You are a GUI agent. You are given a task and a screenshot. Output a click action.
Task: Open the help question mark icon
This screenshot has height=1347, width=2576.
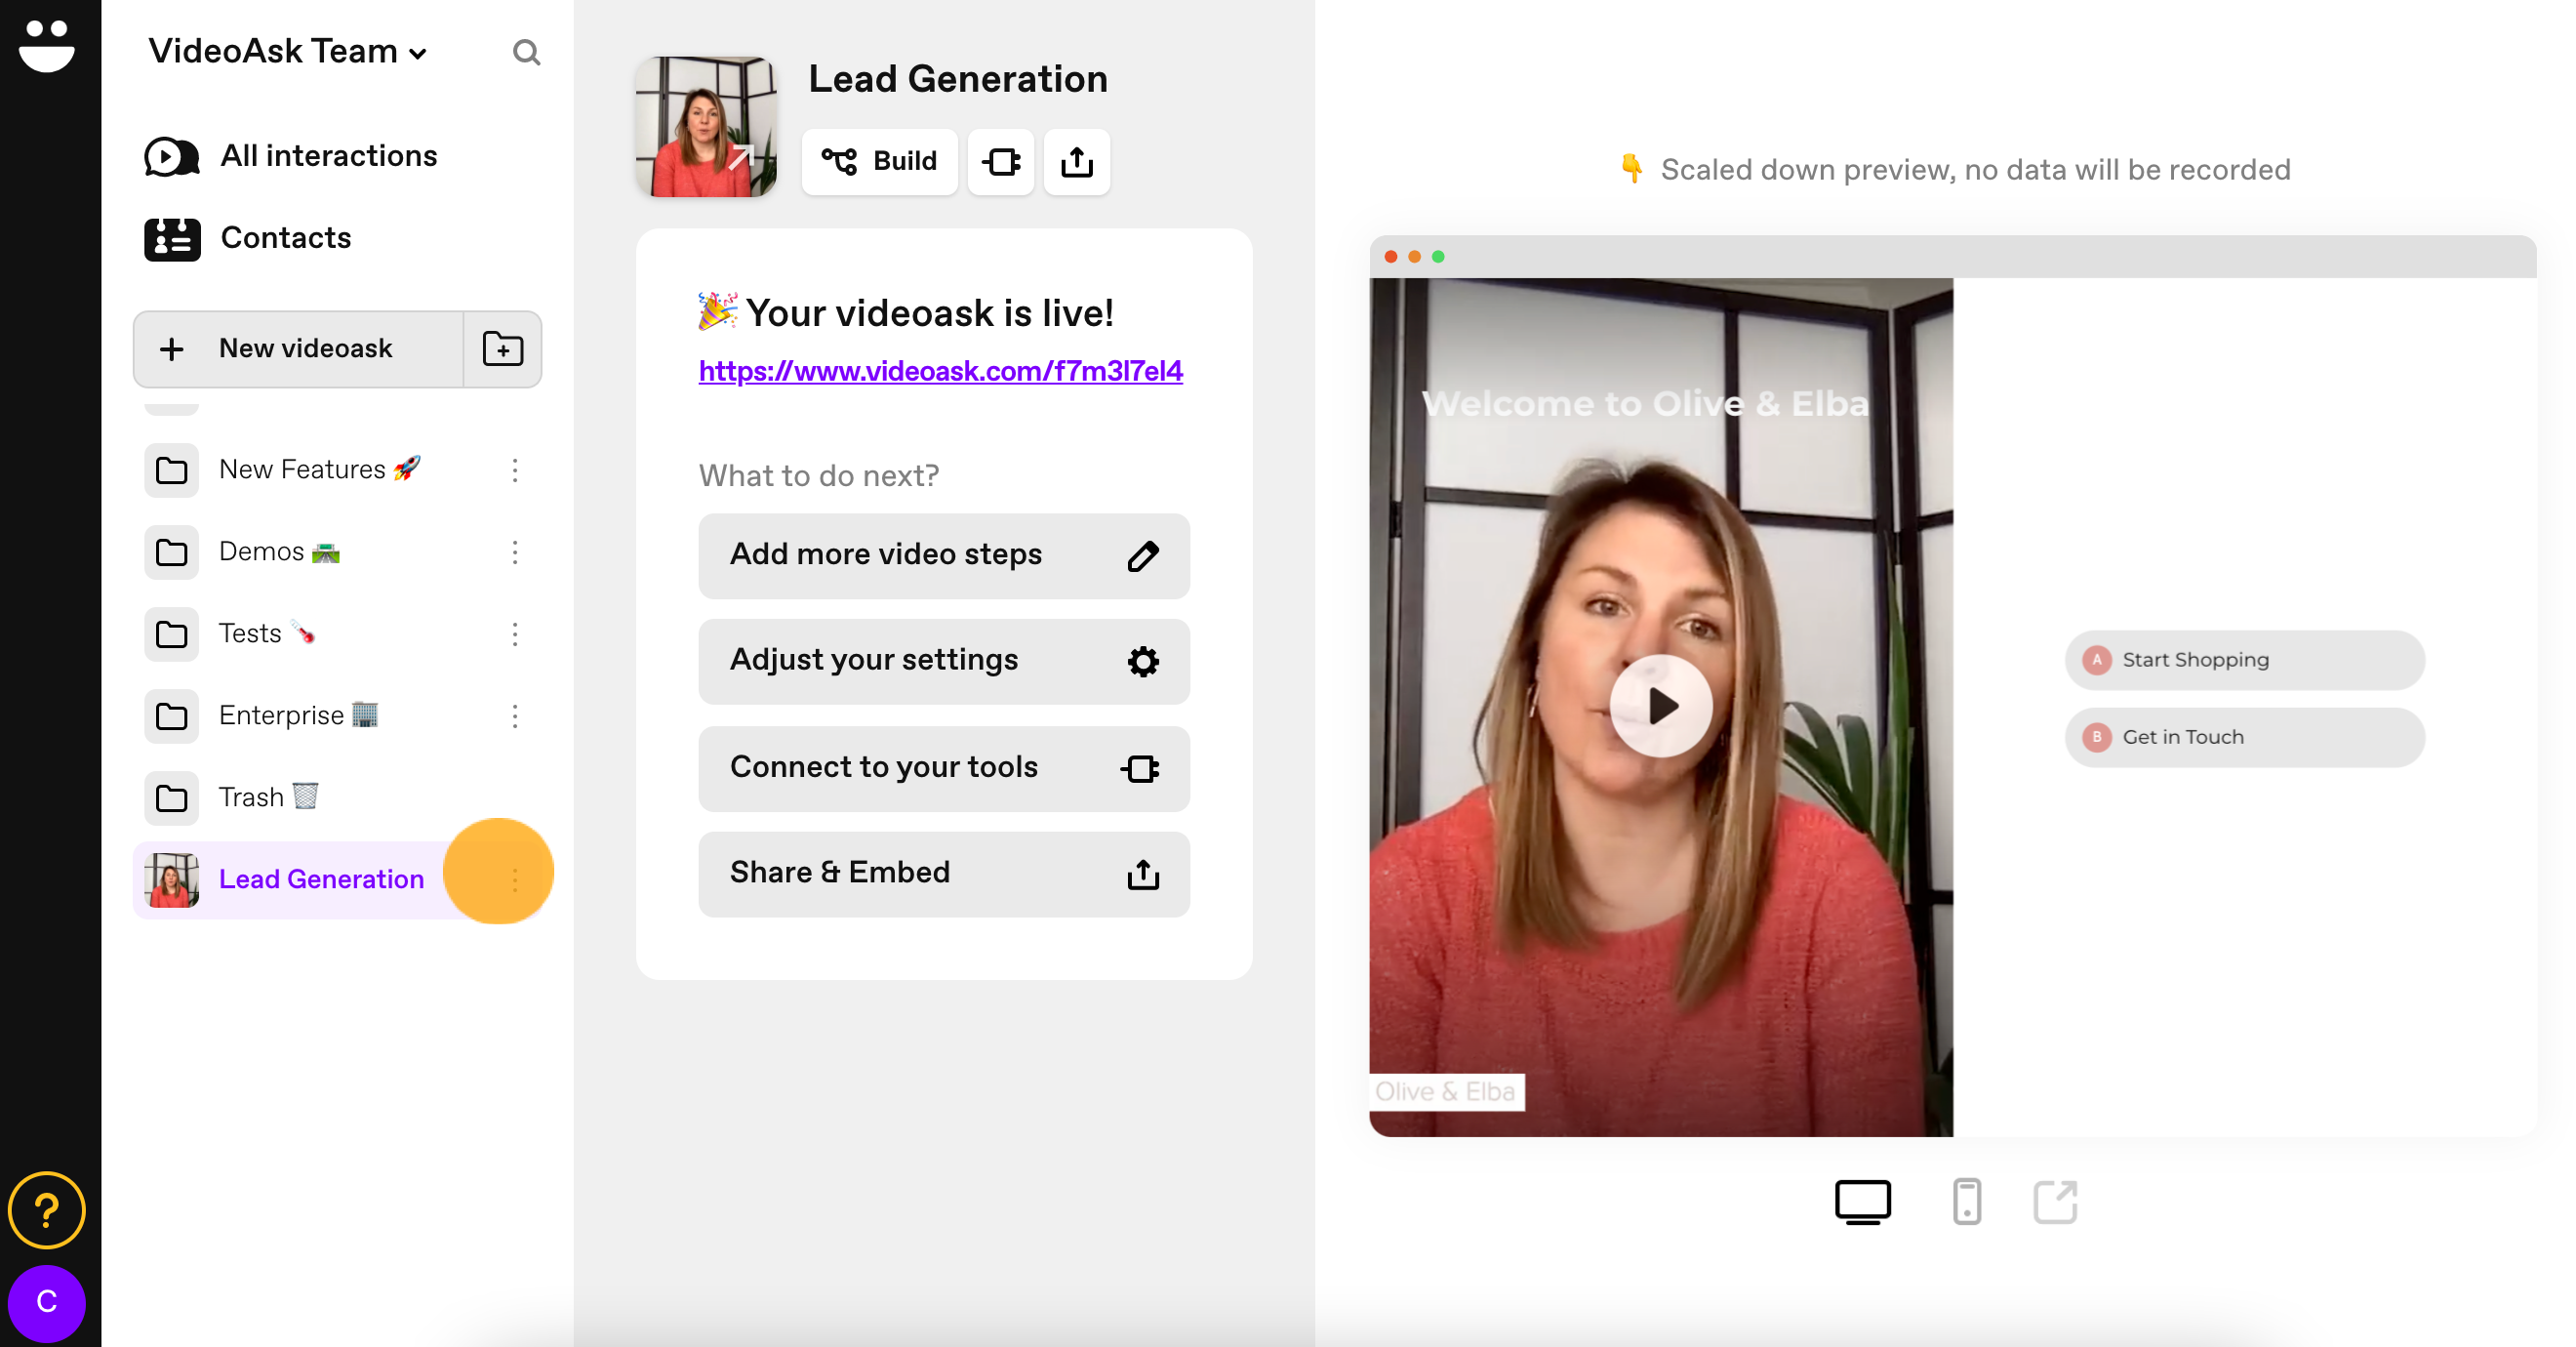(46, 1210)
